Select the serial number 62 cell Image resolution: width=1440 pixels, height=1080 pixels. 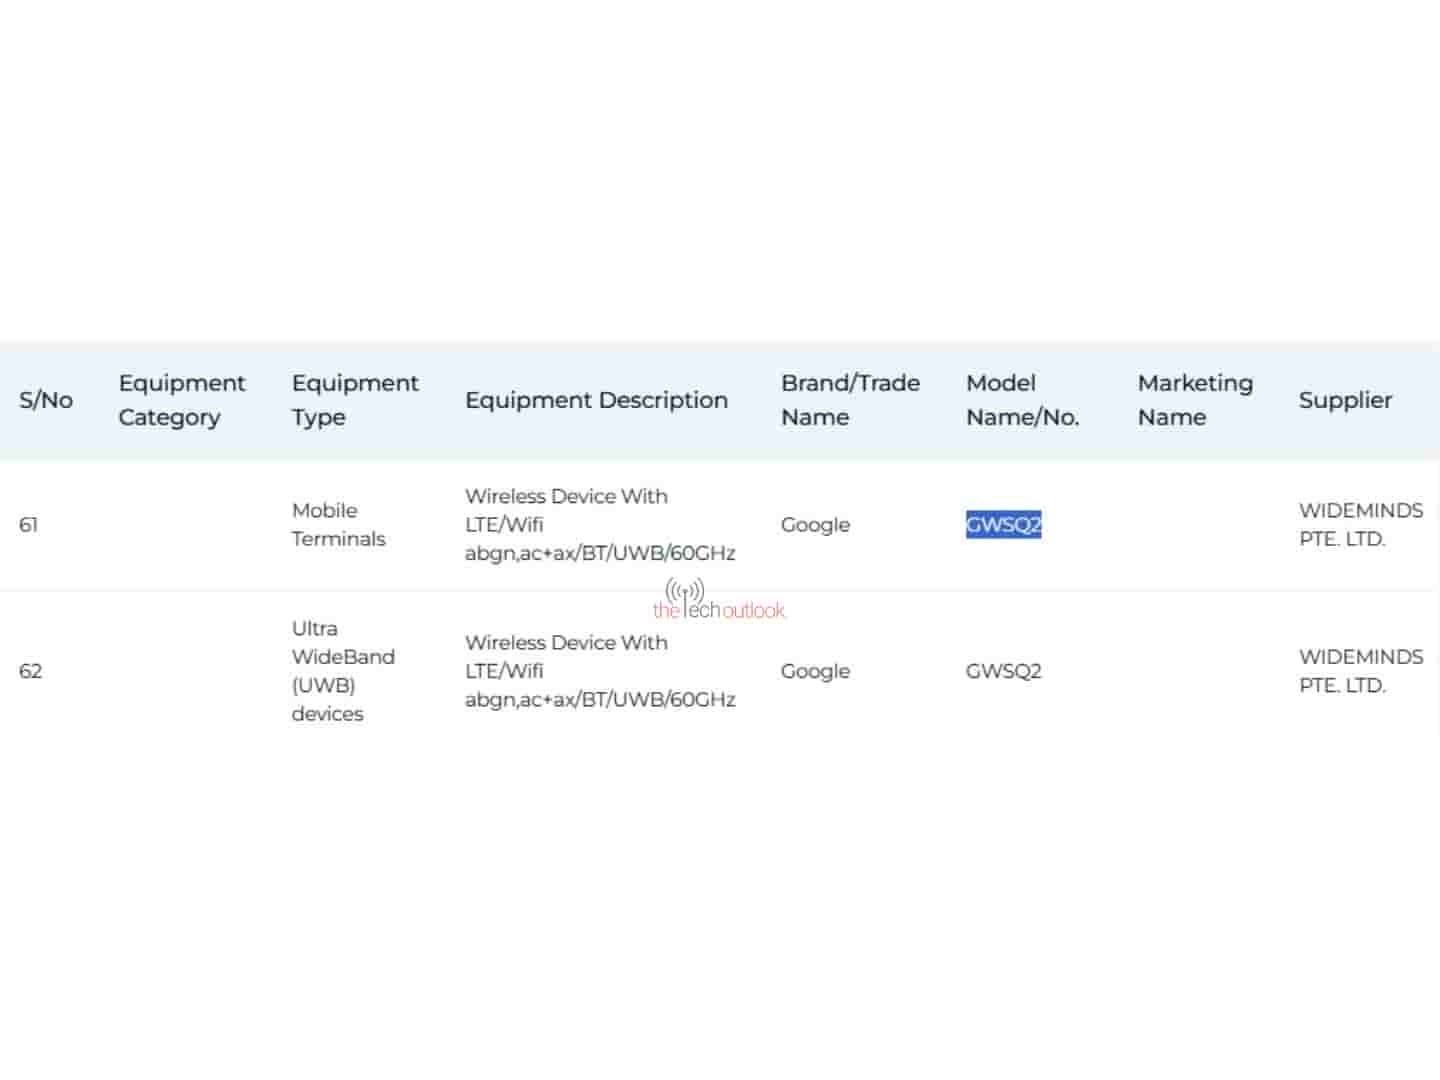31,671
